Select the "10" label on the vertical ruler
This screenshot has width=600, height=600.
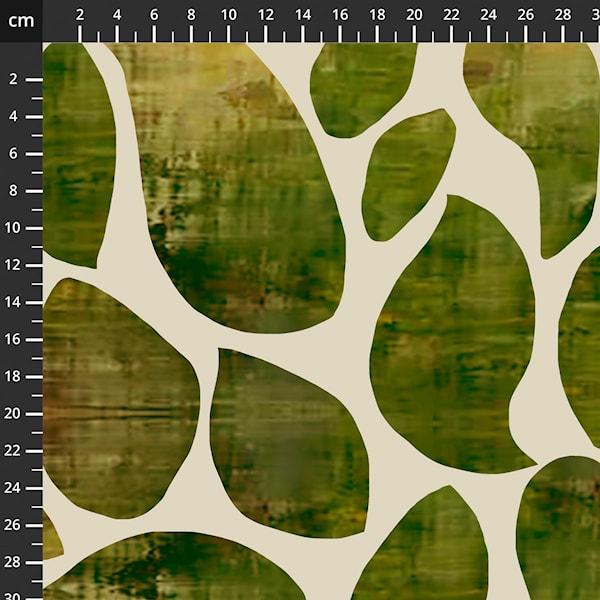(12, 228)
